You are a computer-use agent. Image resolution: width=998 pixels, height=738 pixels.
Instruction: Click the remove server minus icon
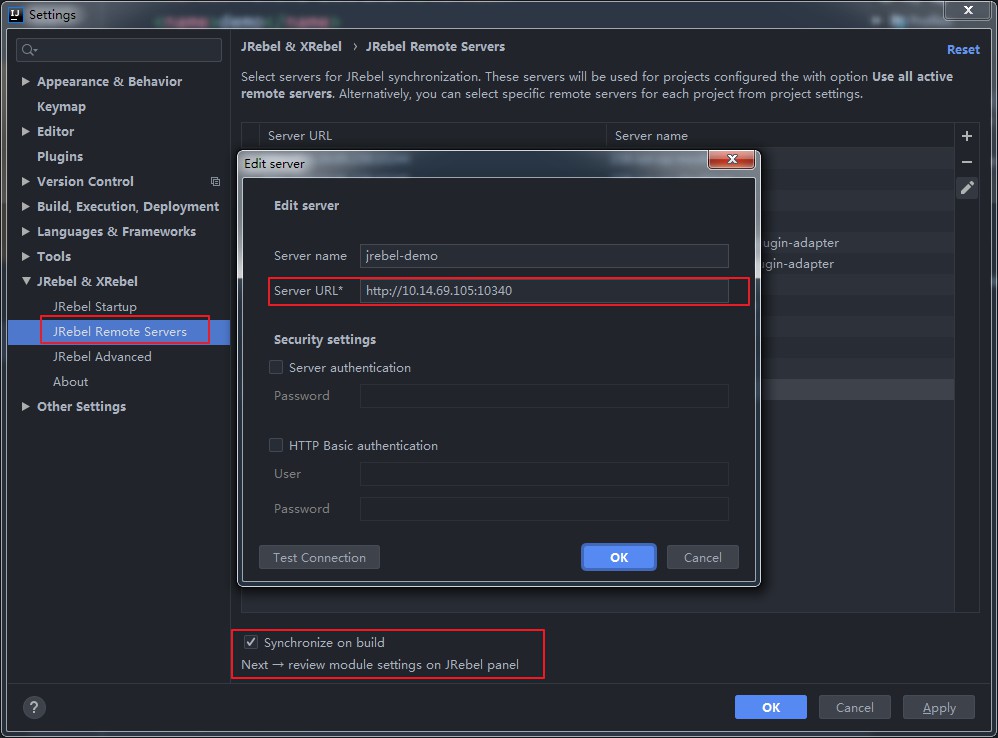[967, 162]
